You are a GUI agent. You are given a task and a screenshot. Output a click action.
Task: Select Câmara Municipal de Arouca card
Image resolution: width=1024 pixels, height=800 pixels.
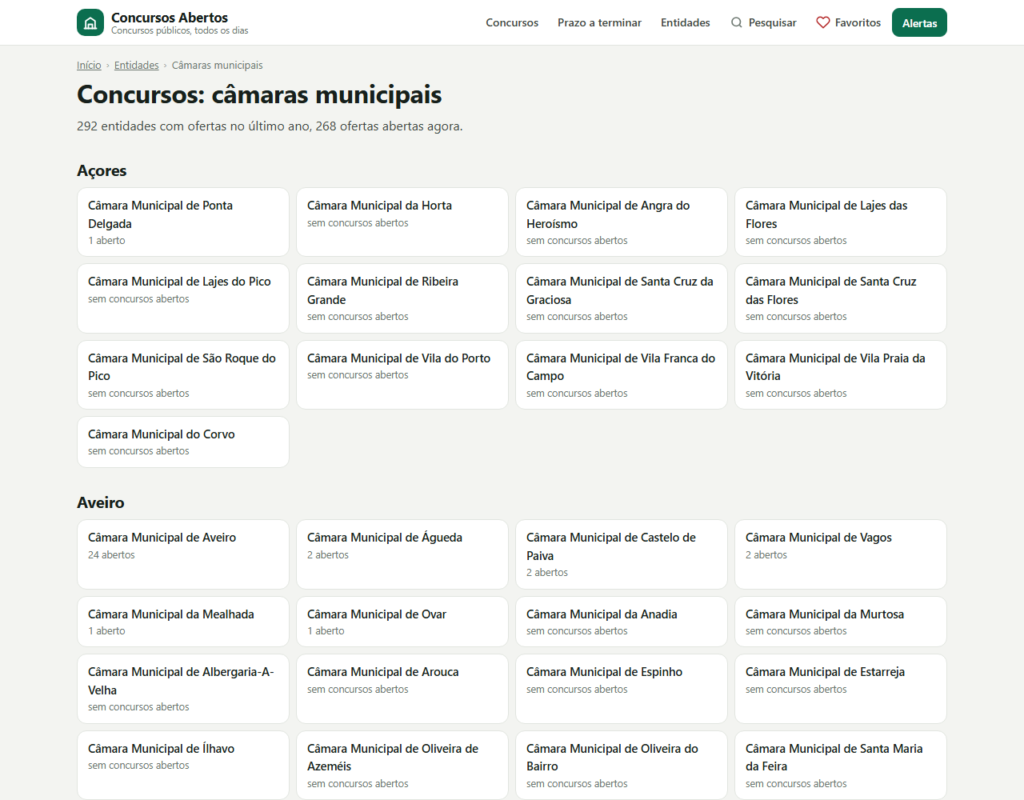coord(402,689)
